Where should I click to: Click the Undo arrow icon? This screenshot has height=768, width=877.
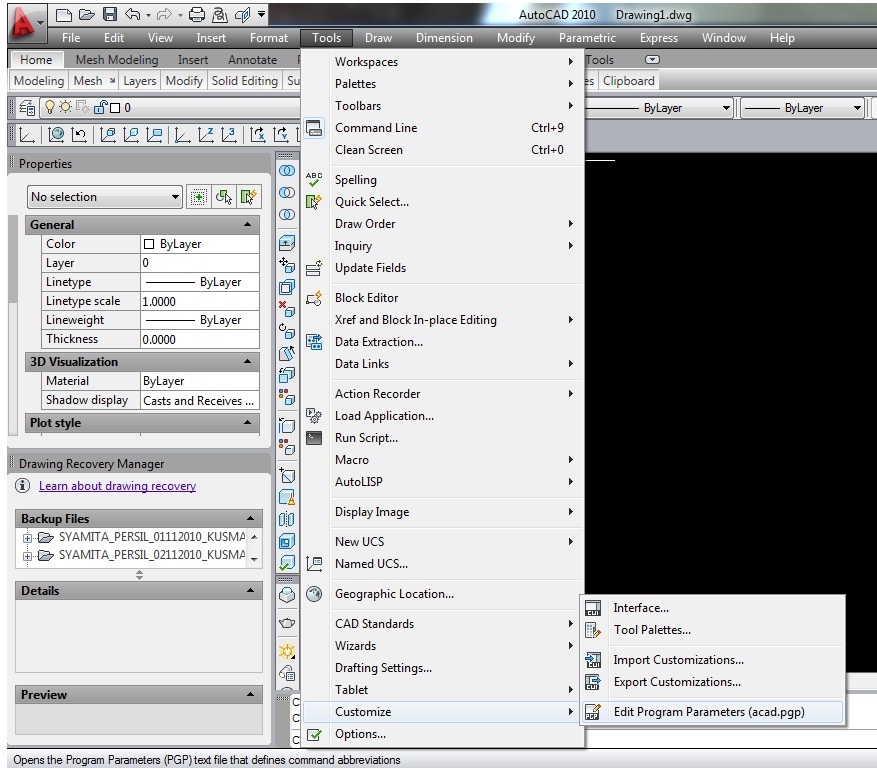pos(133,15)
